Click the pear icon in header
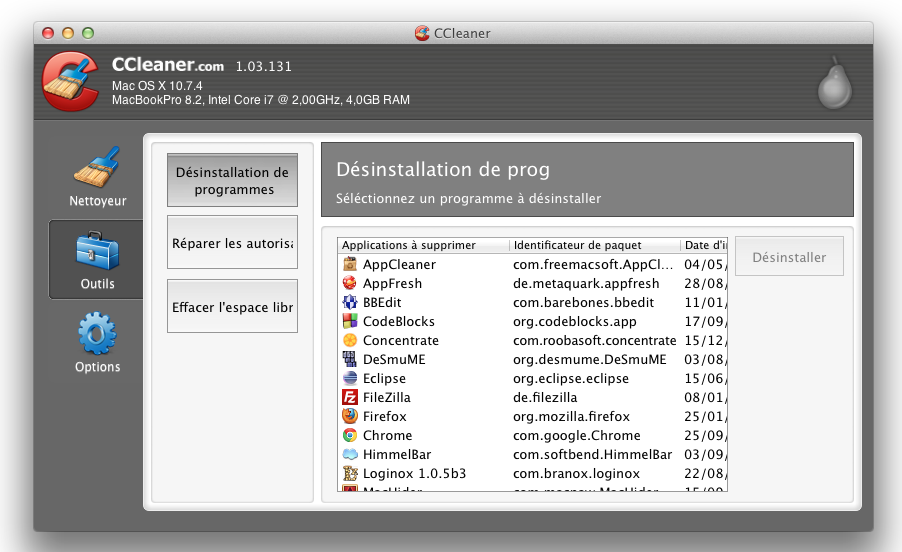This screenshot has width=902, height=552. click(833, 84)
